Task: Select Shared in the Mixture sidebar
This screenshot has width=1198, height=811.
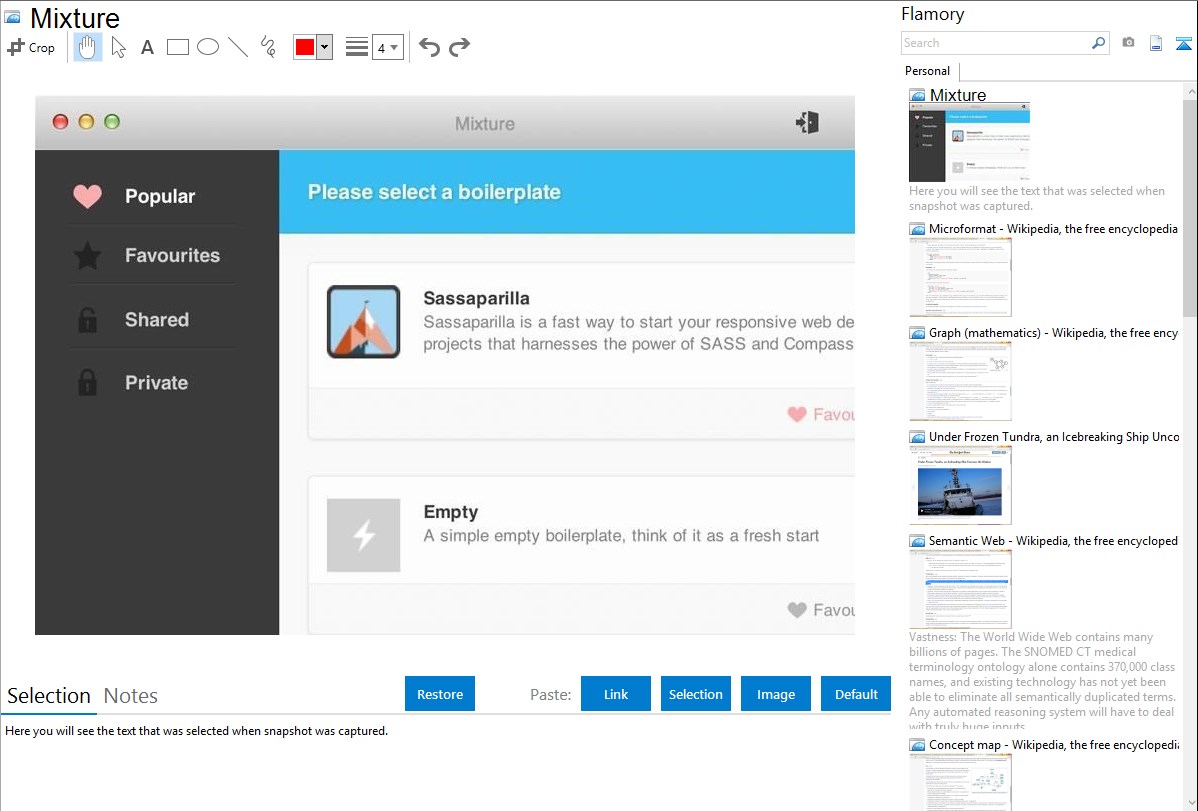Action: click(x=157, y=320)
